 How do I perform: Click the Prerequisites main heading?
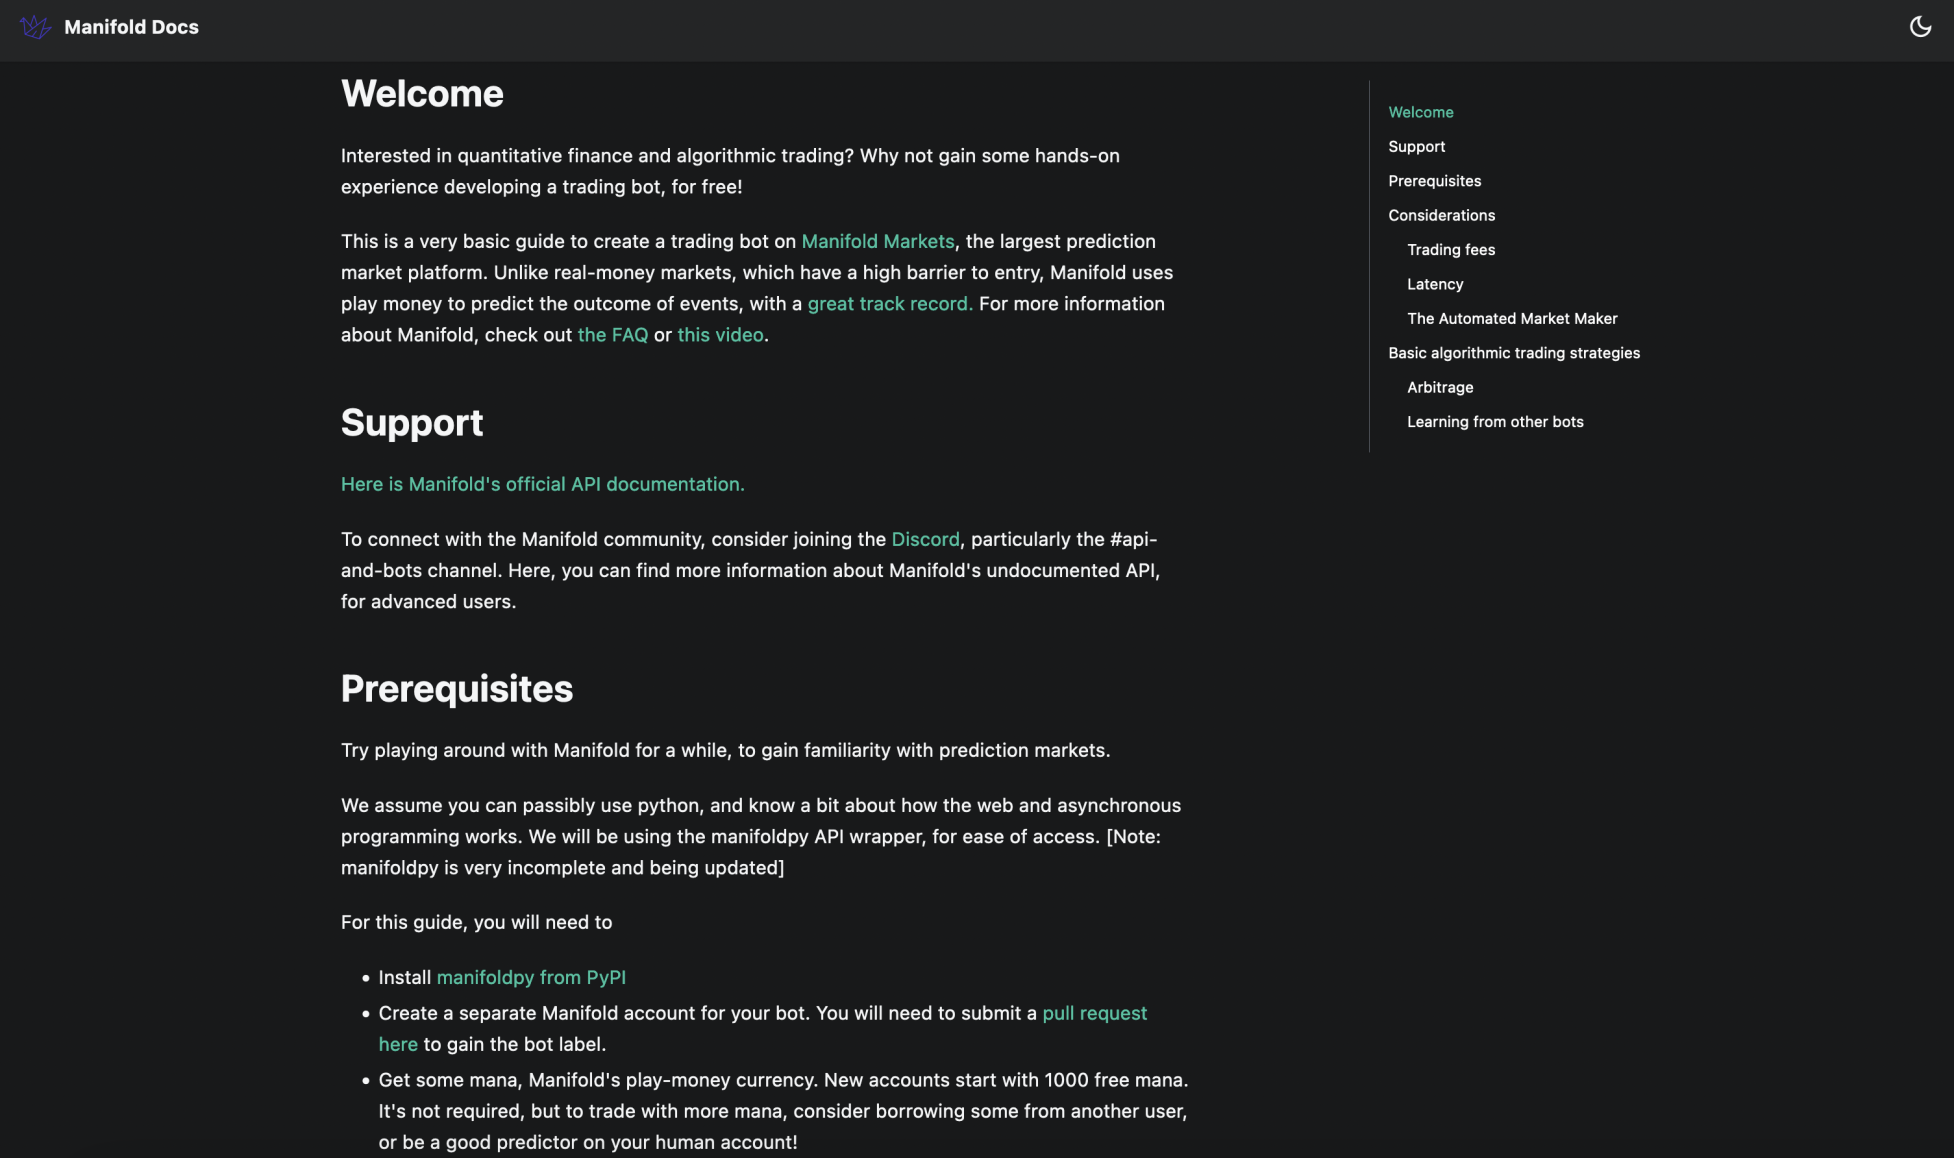[457, 689]
